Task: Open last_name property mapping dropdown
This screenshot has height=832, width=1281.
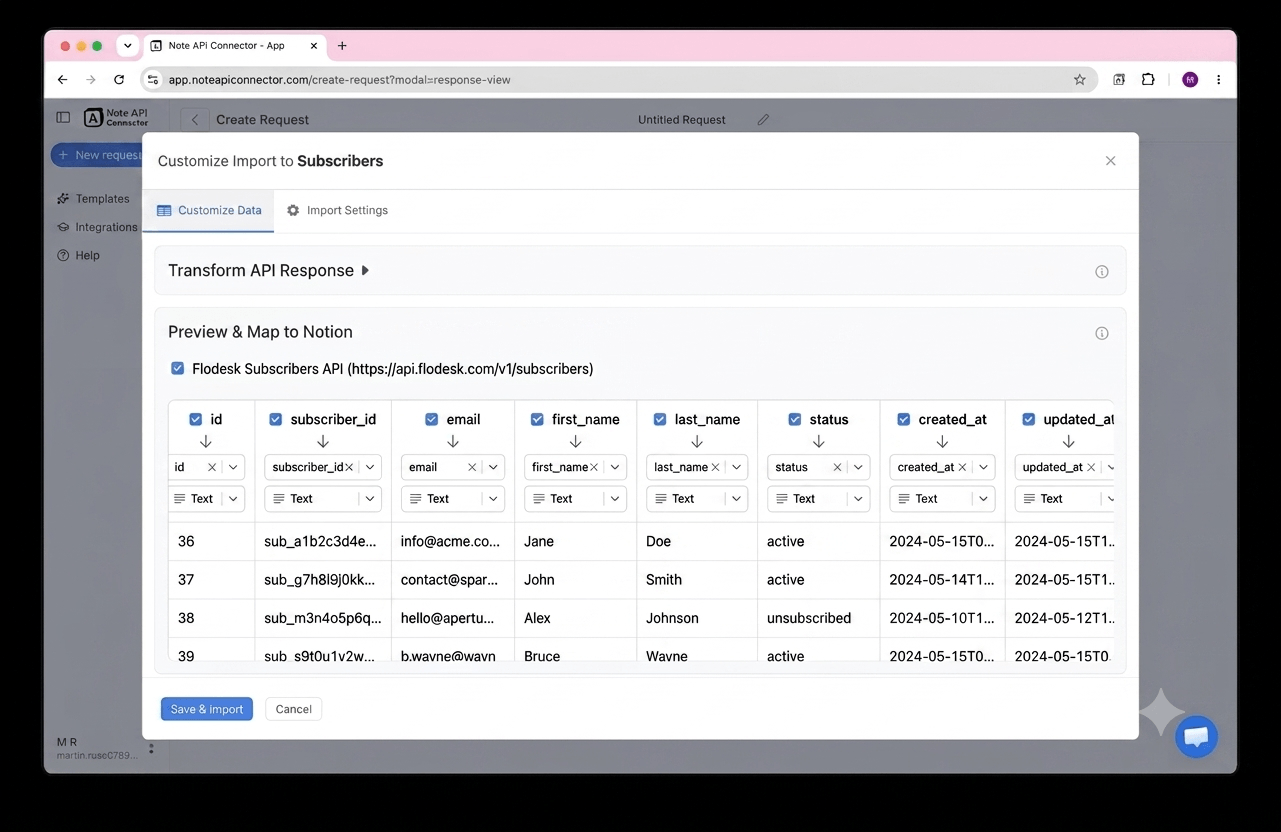Action: (737, 467)
